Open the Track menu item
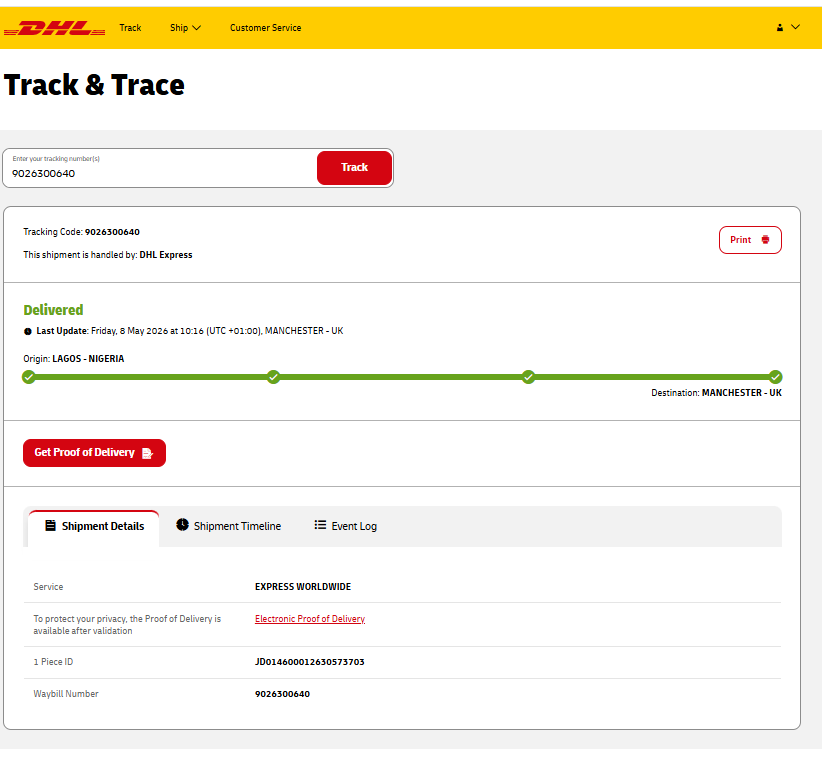Viewport: 822px width, 760px height. click(x=130, y=28)
